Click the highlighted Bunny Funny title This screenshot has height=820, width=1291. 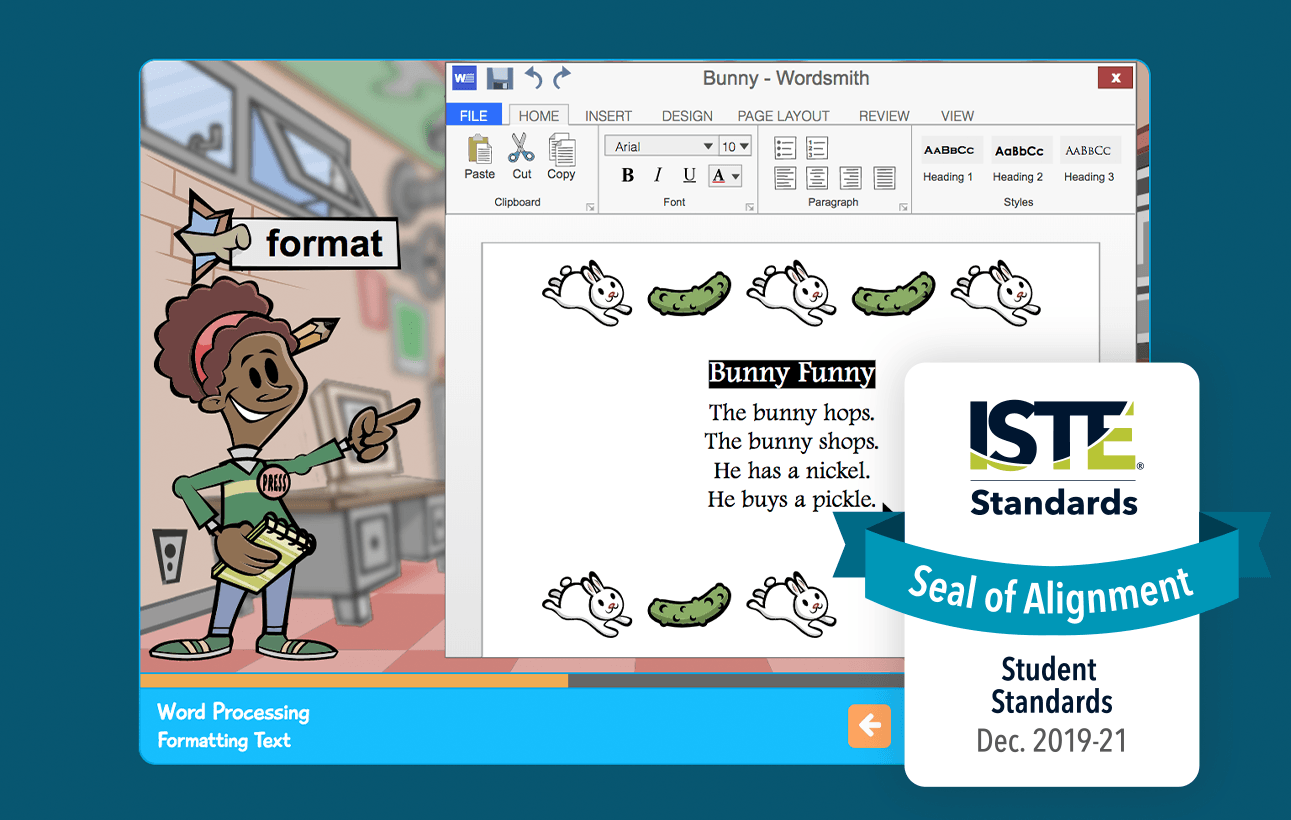(x=792, y=374)
